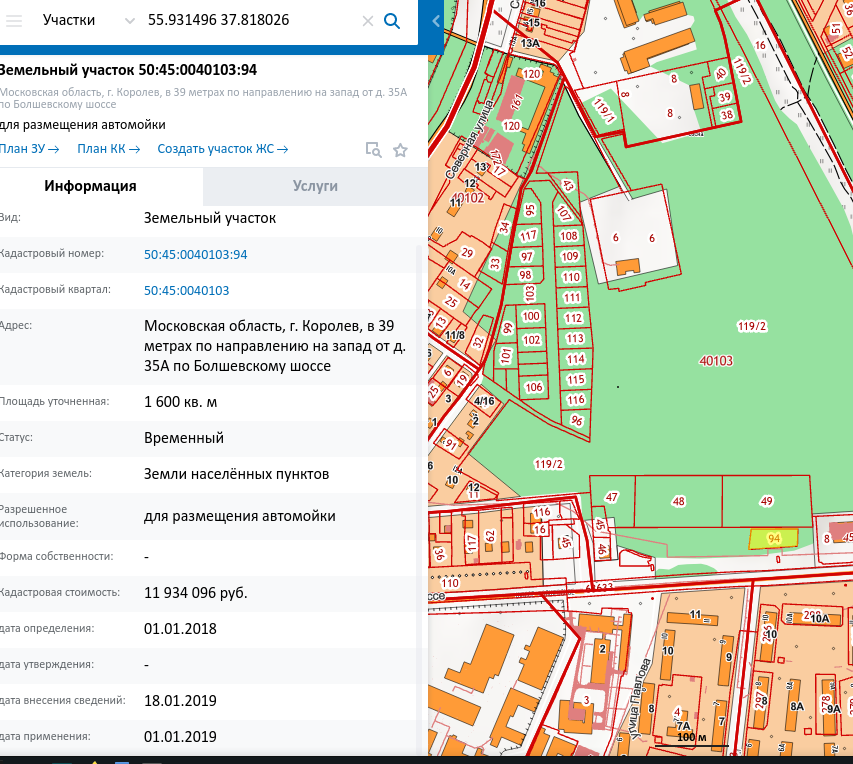853x764 pixels.
Task: Run search with the magnifier icon
Action: coord(392,20)
